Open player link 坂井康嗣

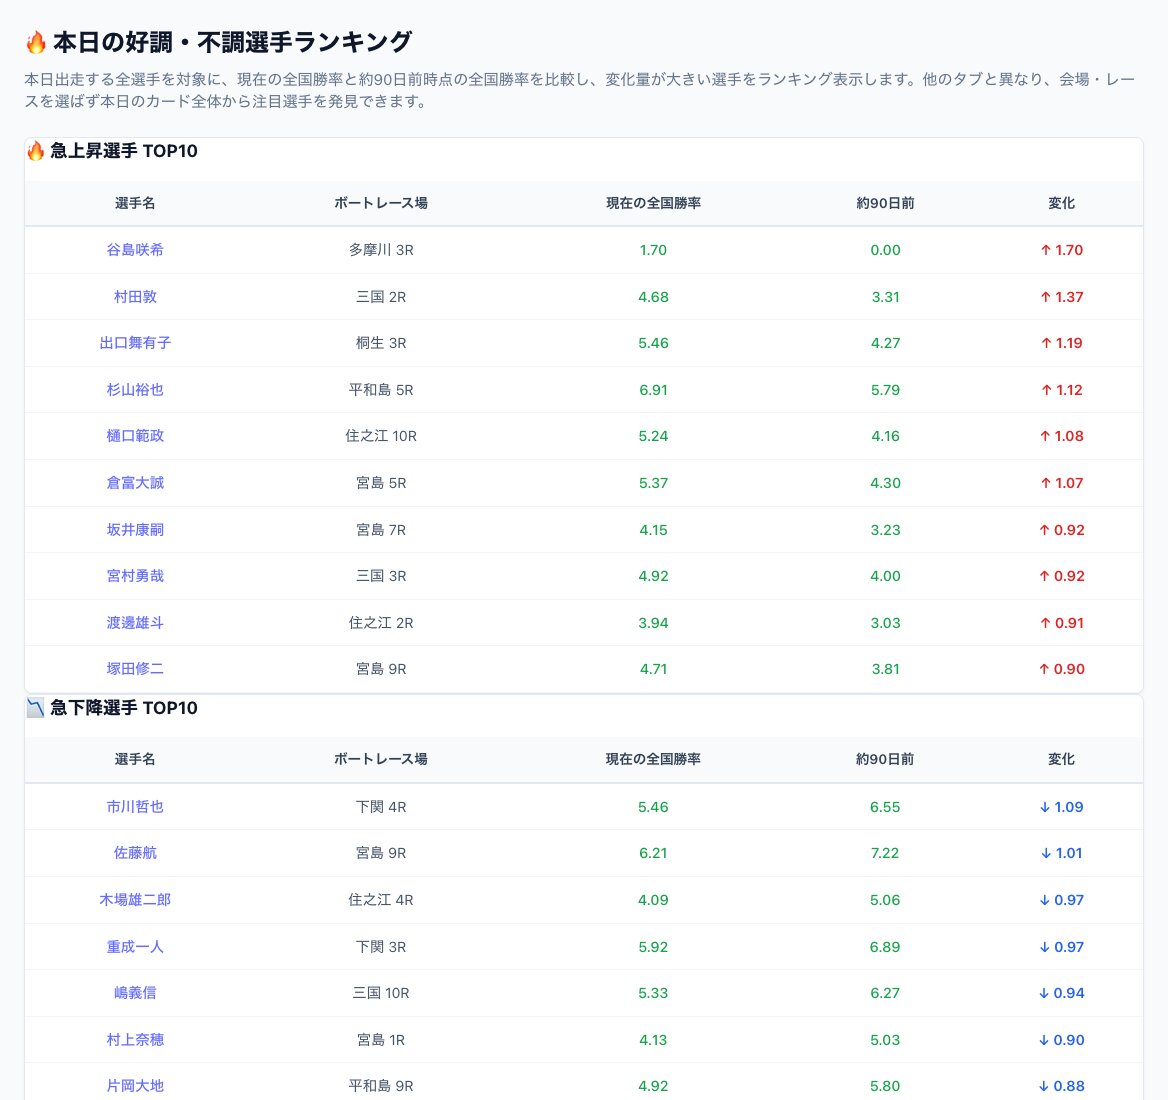135,530
